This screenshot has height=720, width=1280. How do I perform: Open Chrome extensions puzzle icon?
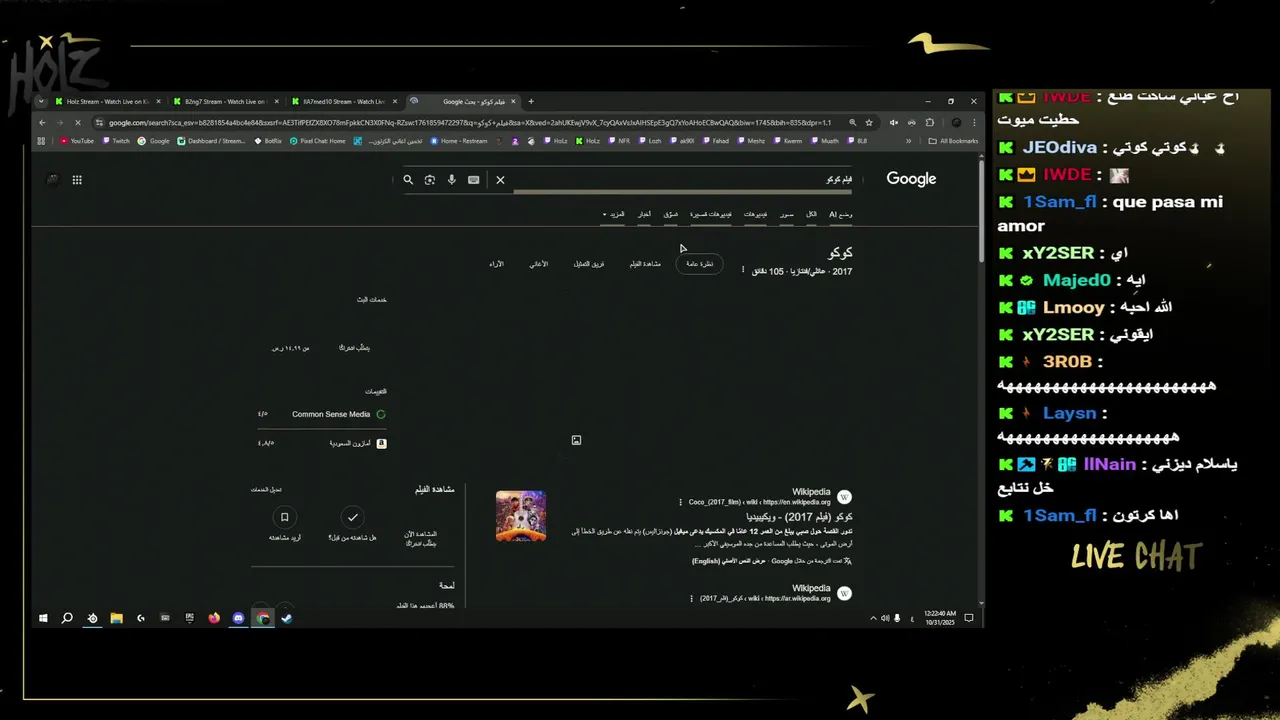click(929, 122)
